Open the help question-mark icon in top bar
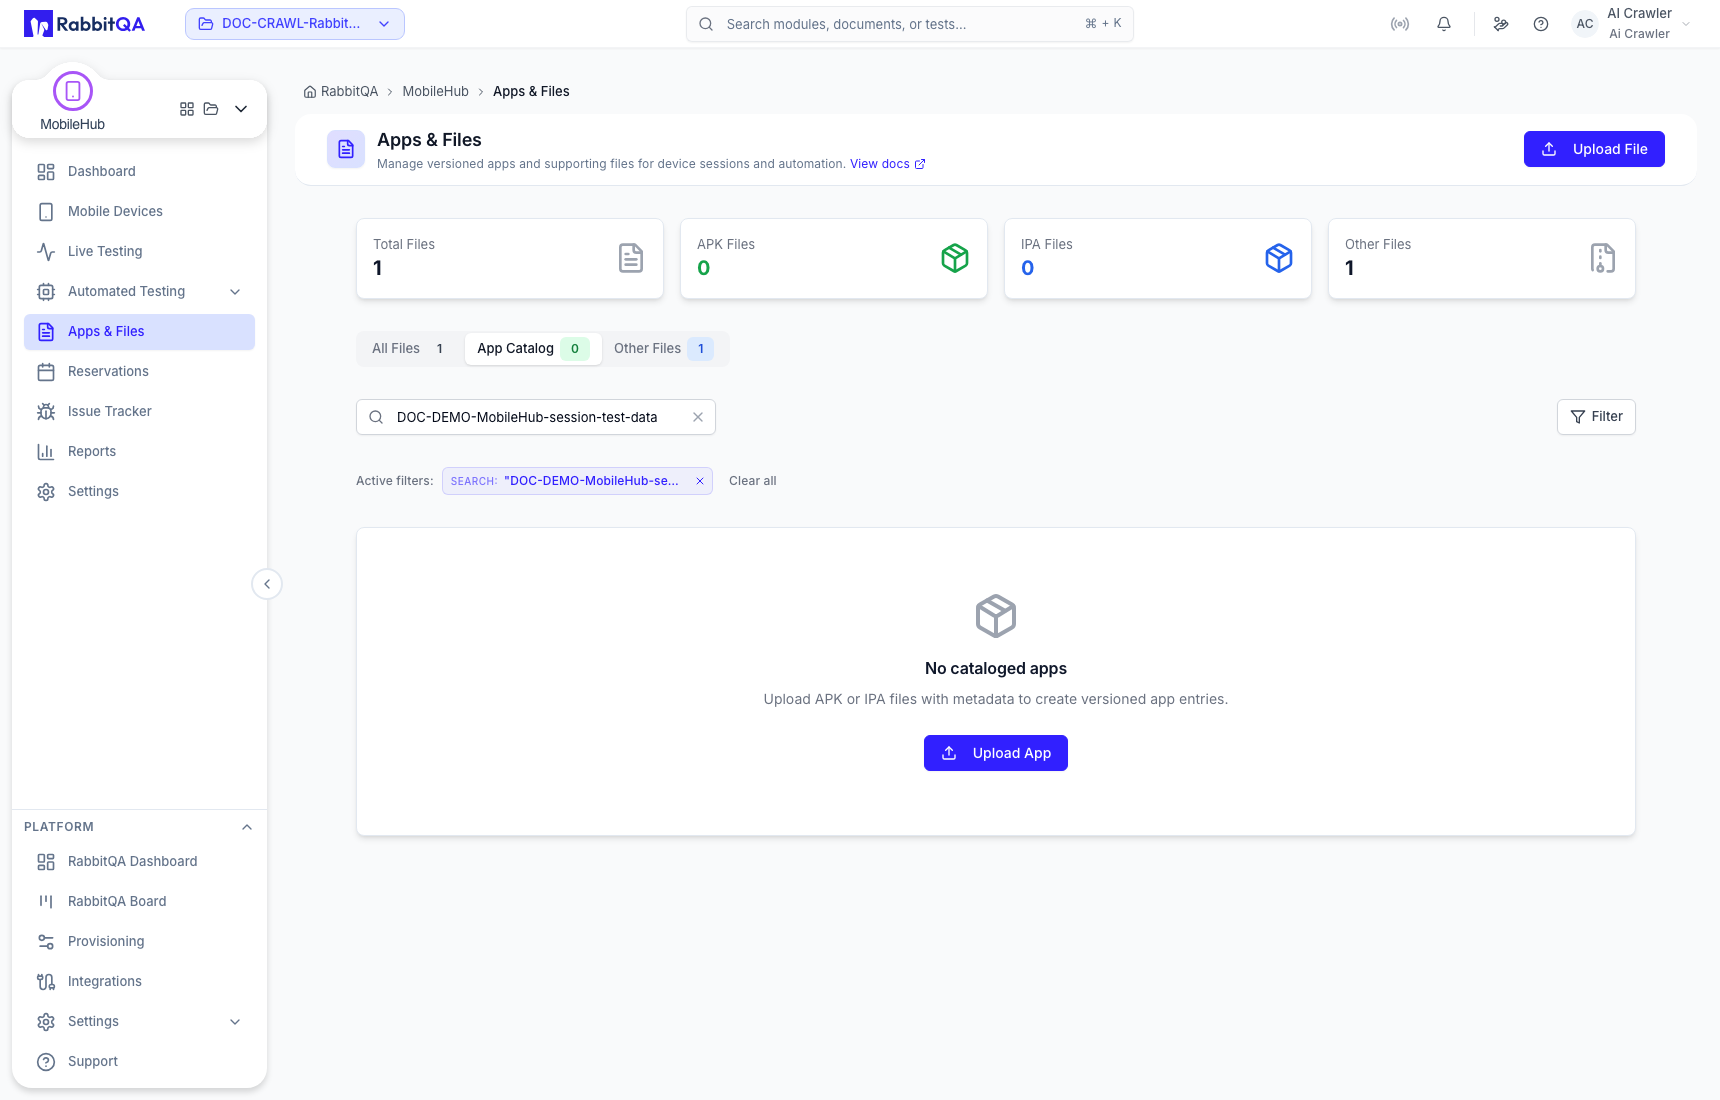 [1541, 24]
